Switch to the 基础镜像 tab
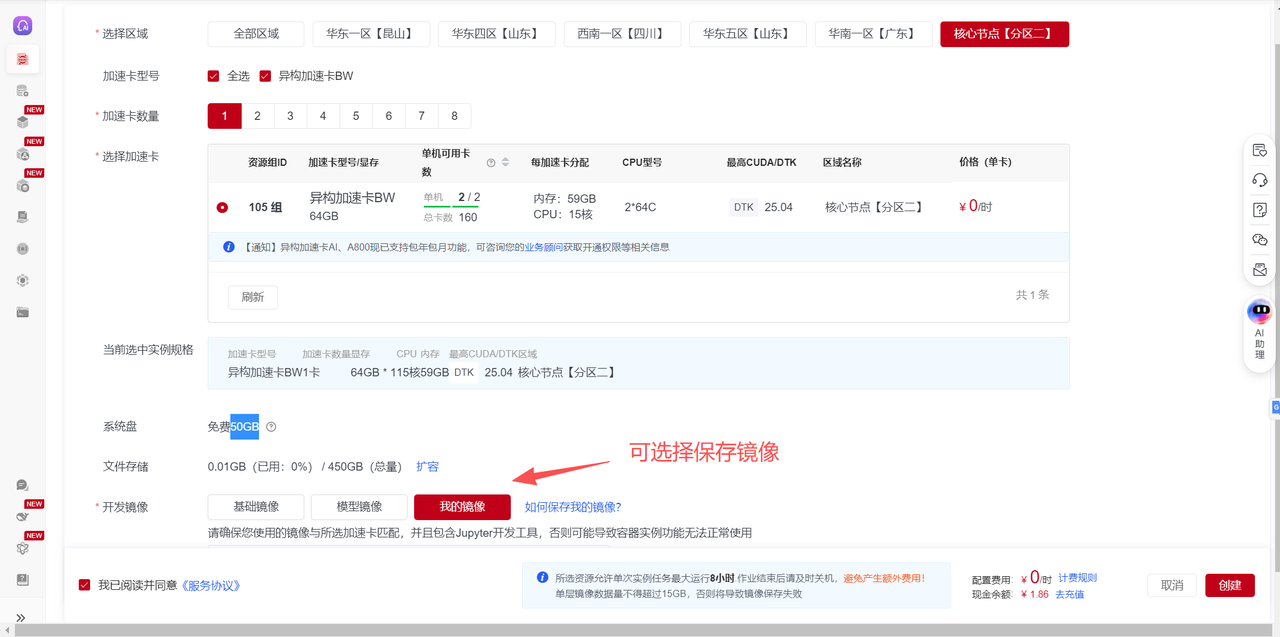1280x637 pixels. pos(256,507)
